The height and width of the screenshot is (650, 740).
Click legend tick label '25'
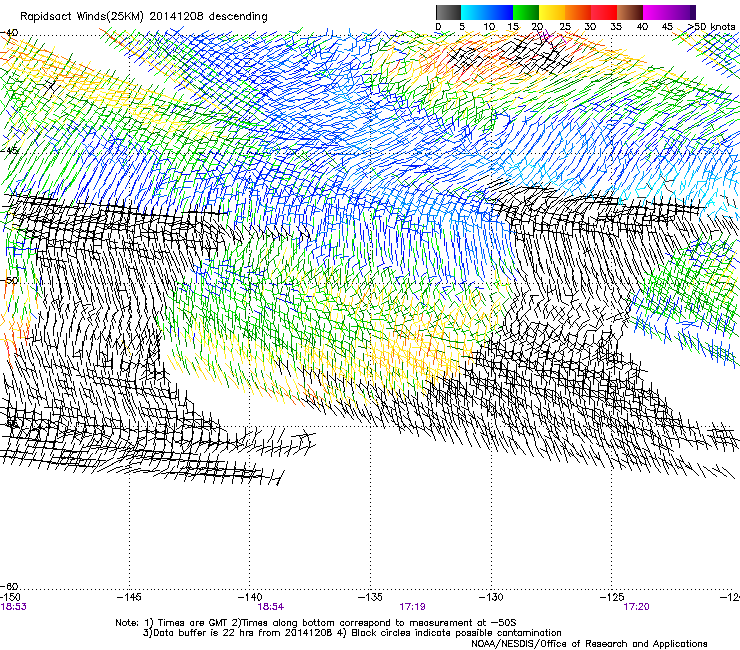565,26
